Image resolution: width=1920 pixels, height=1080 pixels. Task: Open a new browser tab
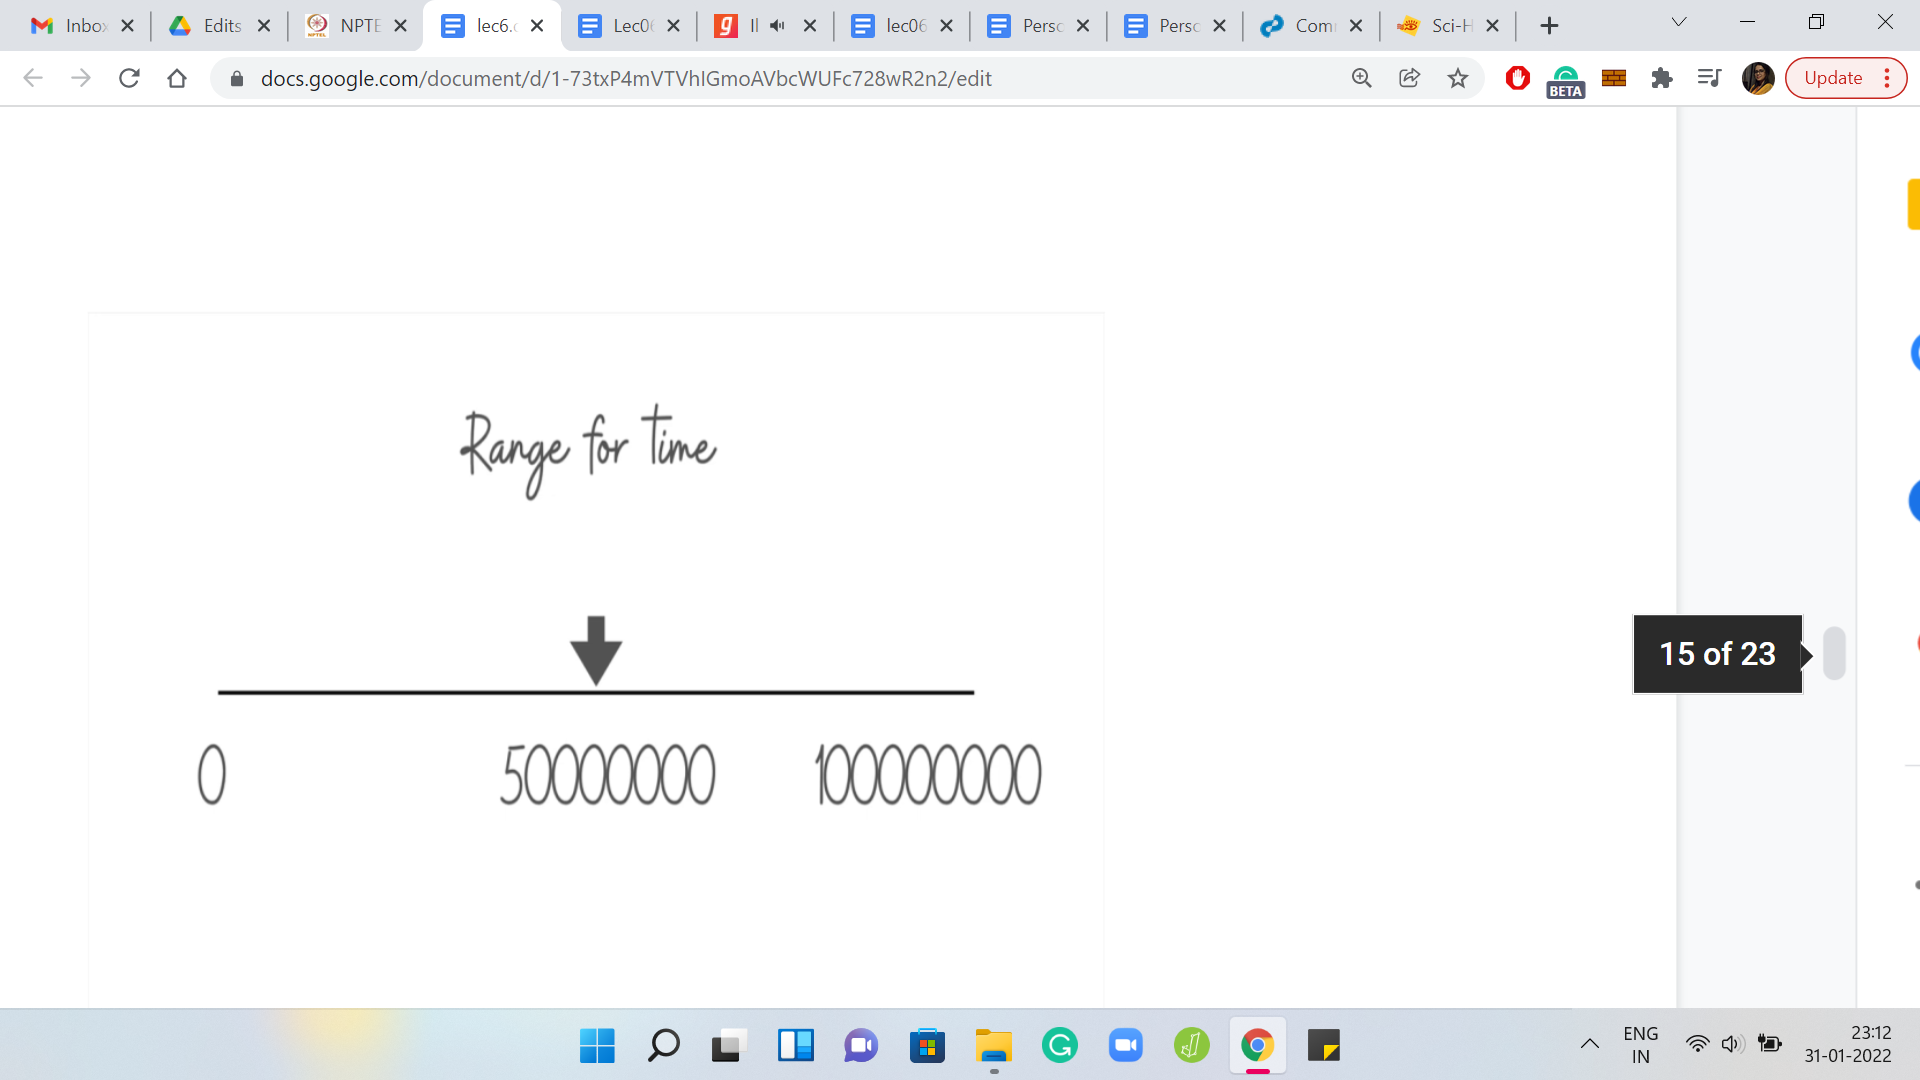[x=1549, y=26]
